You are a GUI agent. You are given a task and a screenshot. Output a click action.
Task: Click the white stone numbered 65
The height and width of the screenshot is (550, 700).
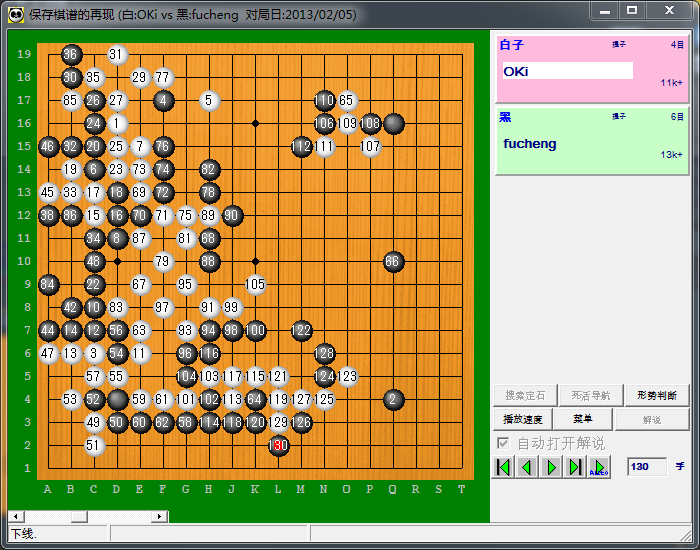tap(347, 100)
